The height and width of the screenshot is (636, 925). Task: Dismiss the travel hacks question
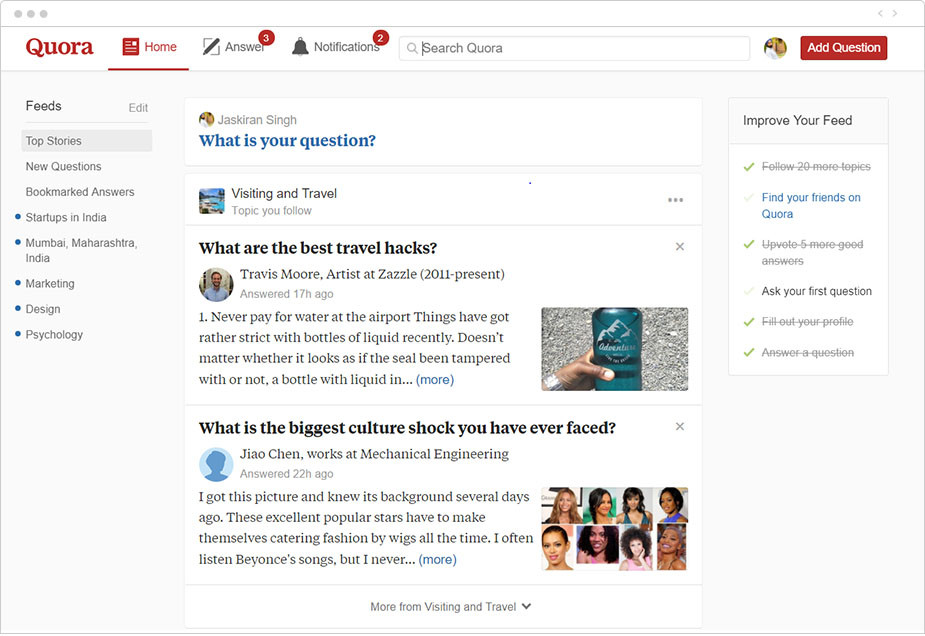click(x=680, y=247)
